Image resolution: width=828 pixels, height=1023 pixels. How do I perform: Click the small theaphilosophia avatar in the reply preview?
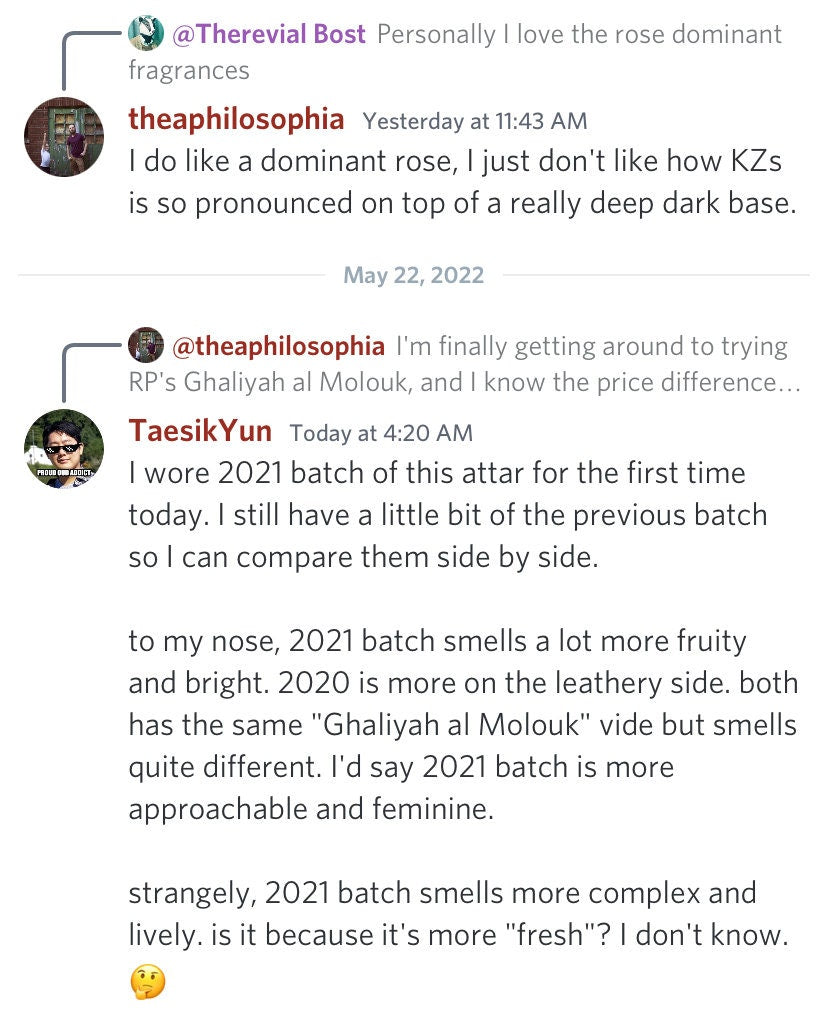point(146,346)
